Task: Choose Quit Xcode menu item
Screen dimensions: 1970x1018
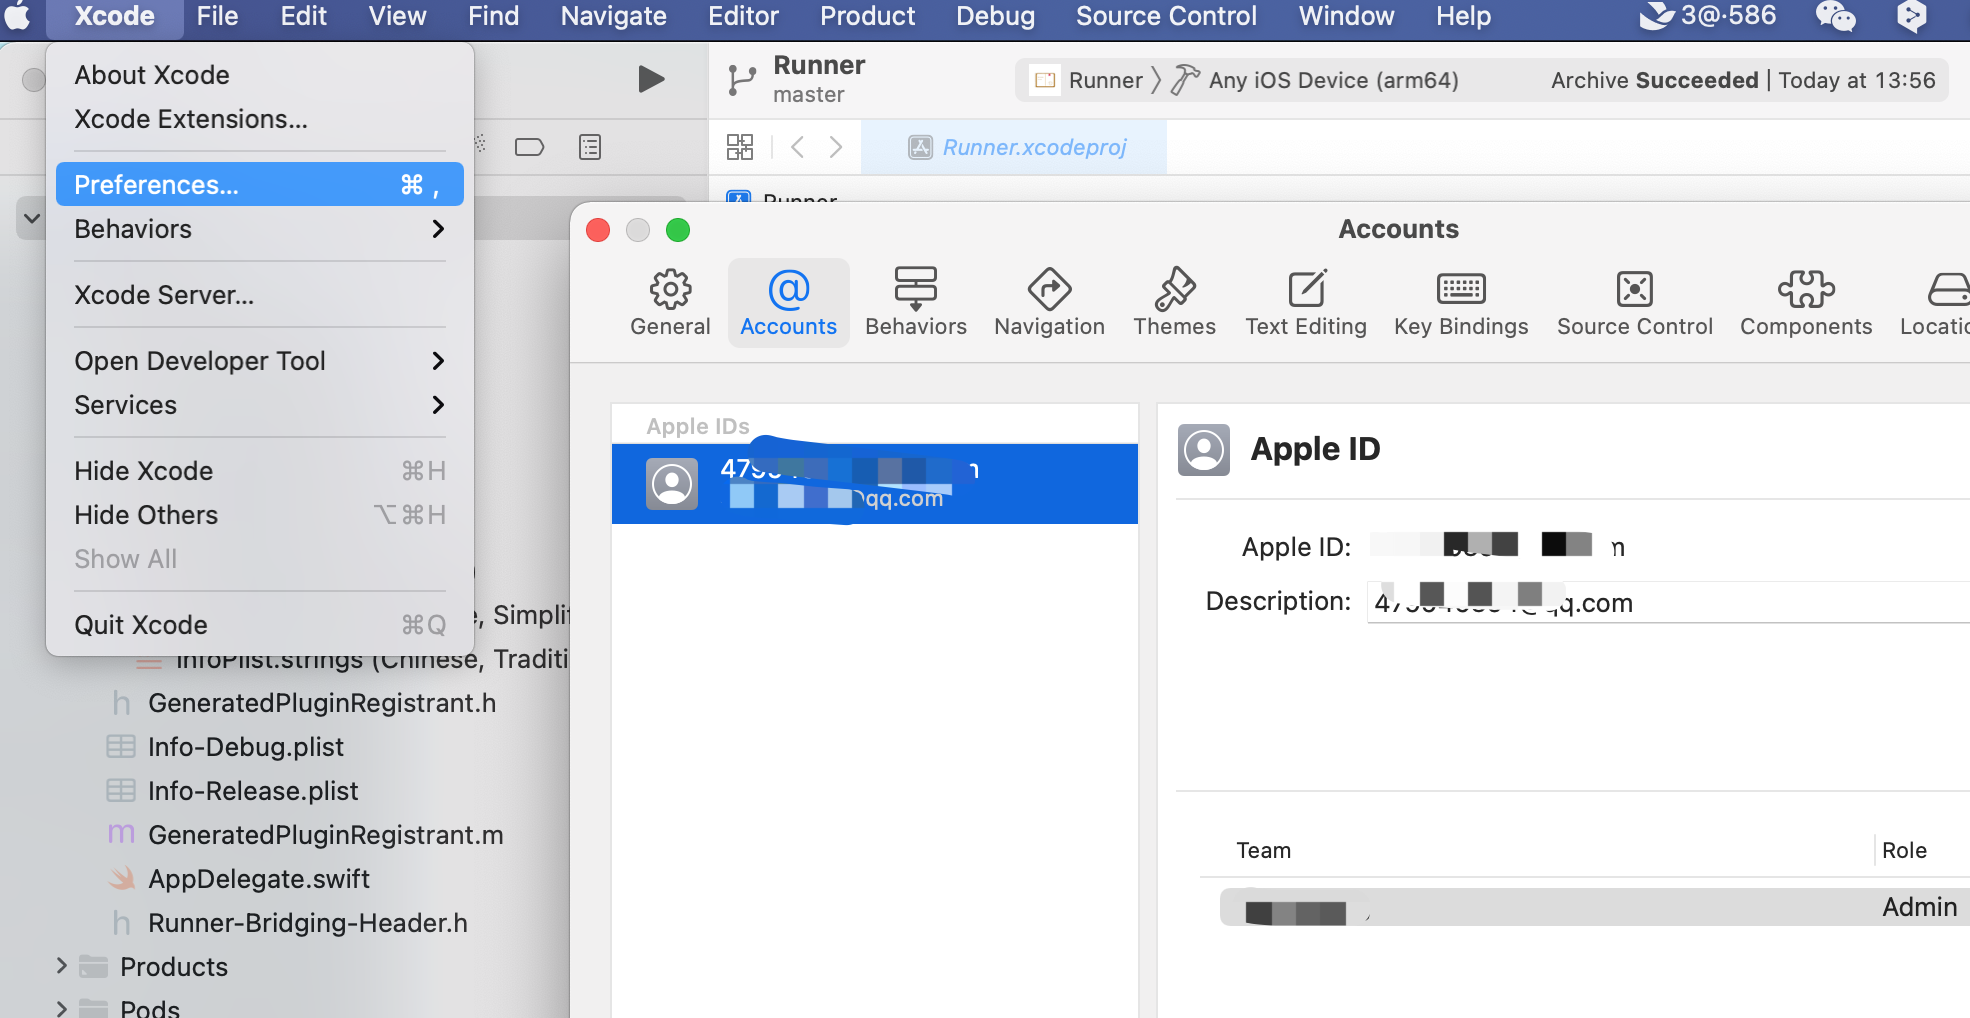Action: 260,625
